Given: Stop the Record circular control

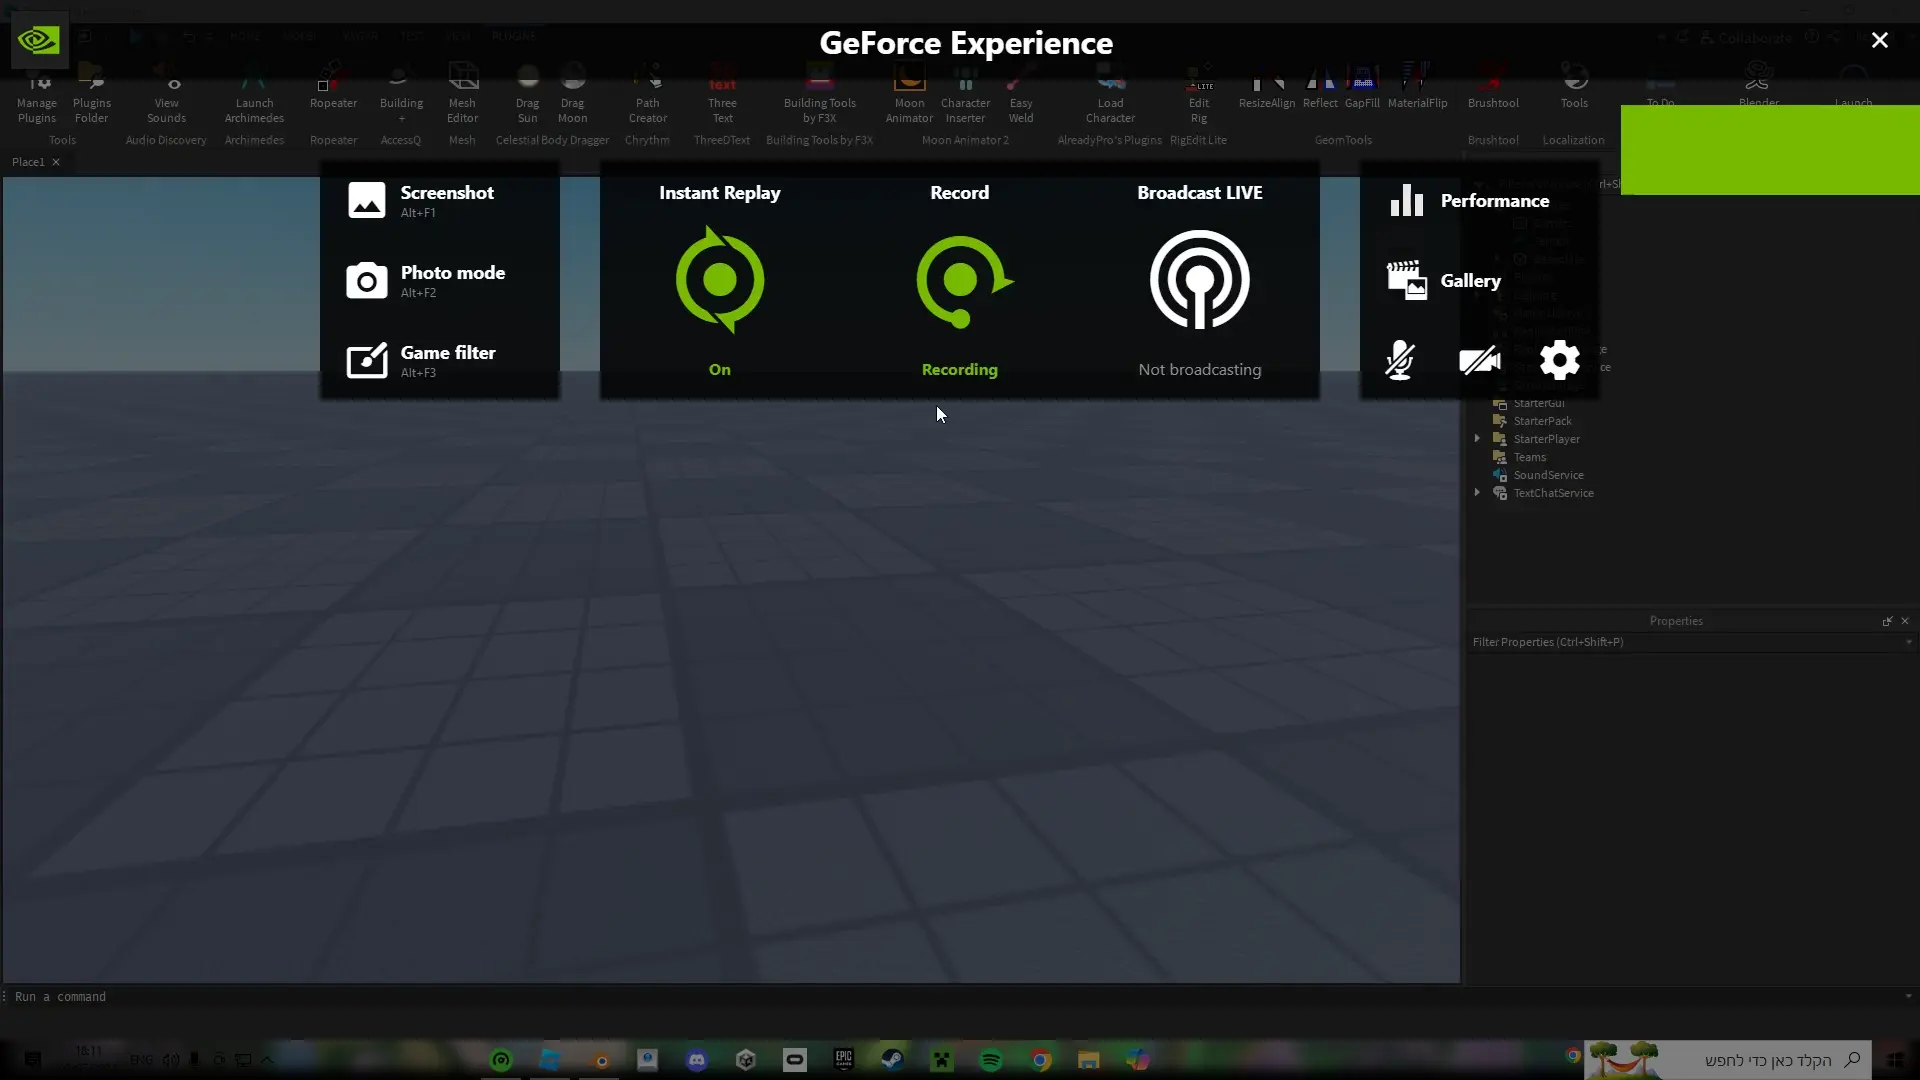Looking at the screenshot, I should point(961,280).
